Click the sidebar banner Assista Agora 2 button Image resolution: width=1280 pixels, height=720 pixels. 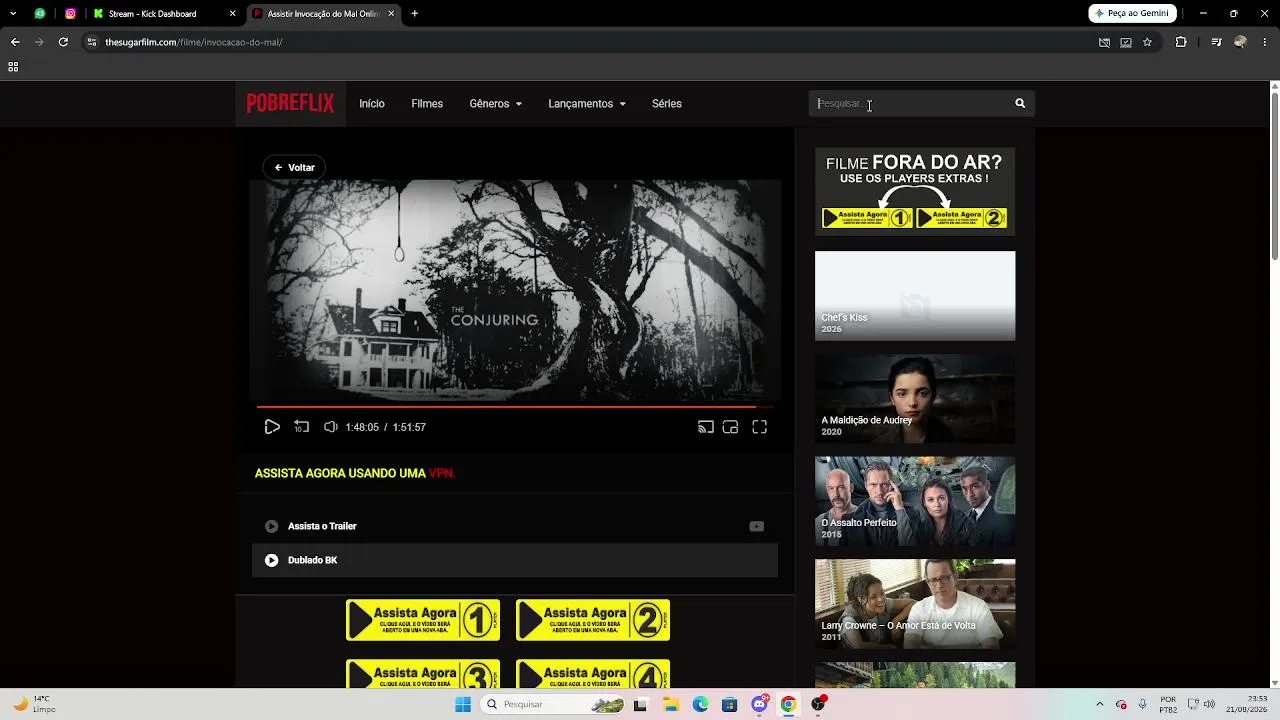tap(961, 218)
